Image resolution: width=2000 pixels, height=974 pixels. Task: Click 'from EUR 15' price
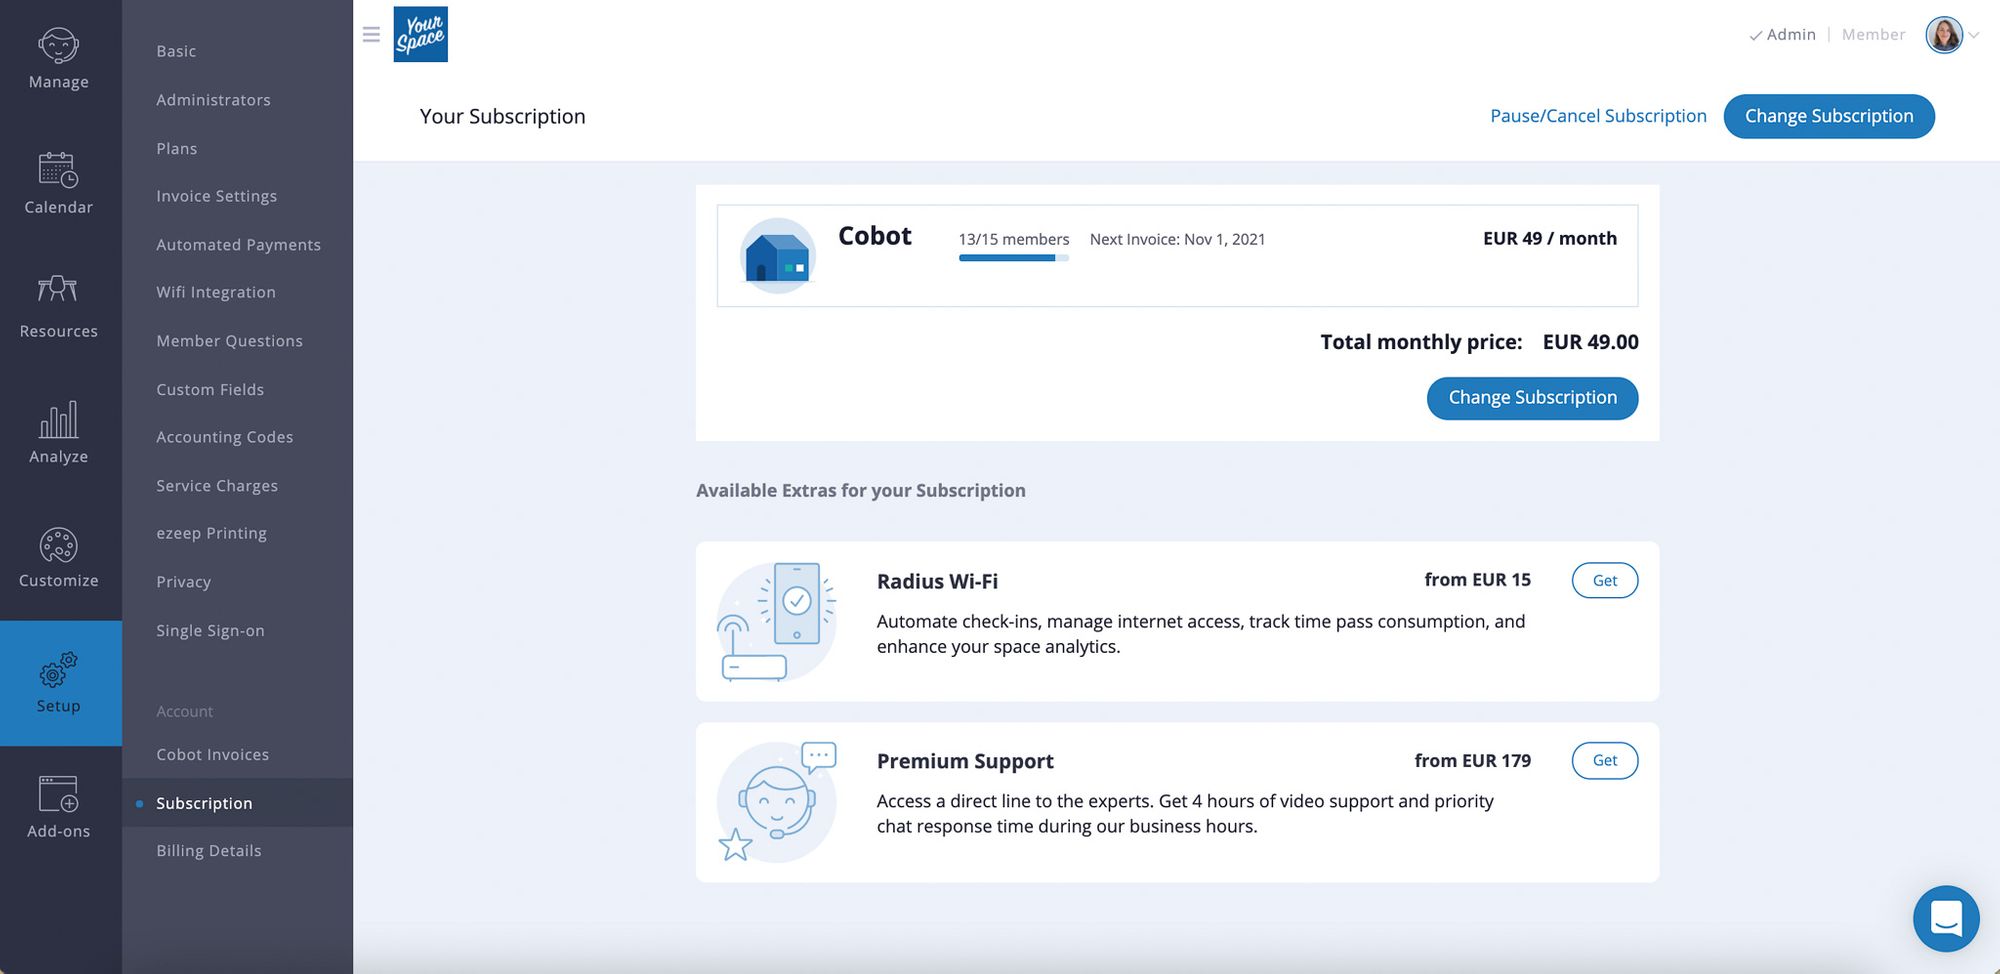click(1477, 580)
